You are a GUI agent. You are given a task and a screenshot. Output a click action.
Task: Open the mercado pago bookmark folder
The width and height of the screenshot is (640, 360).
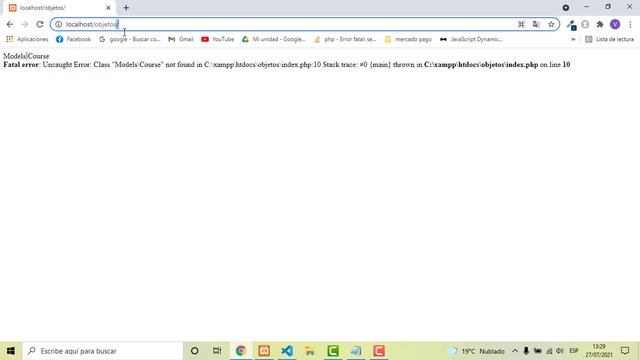pyautogui.click(x=408, y=39)
